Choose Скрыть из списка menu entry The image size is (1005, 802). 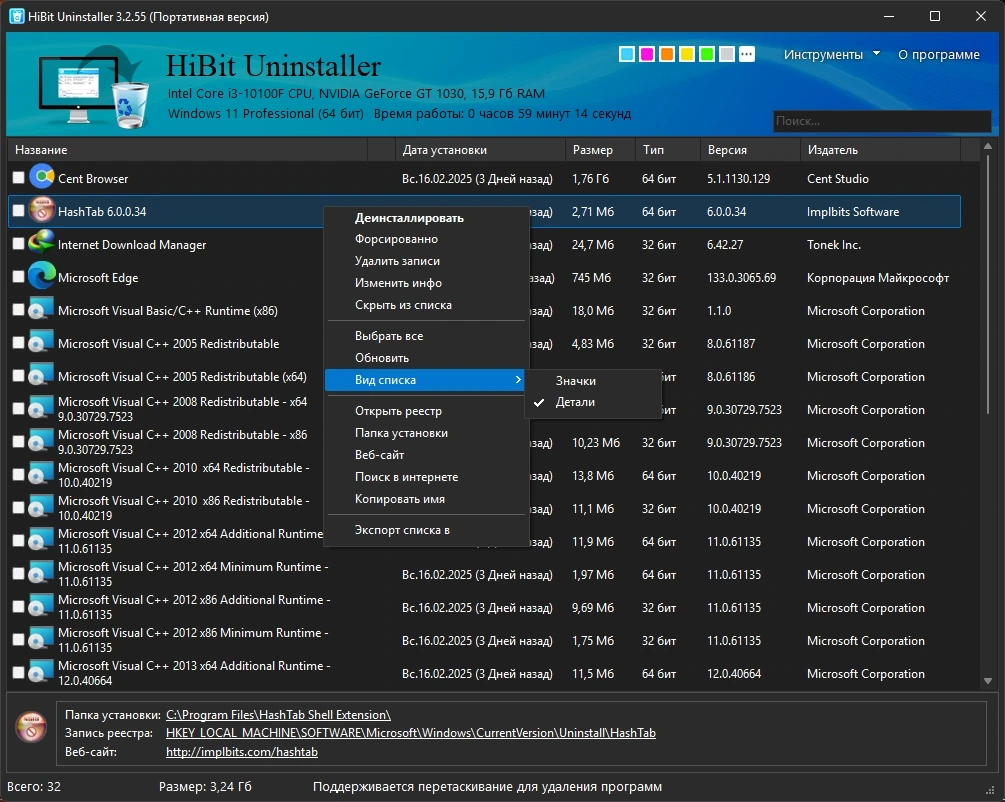pos(425,305)
